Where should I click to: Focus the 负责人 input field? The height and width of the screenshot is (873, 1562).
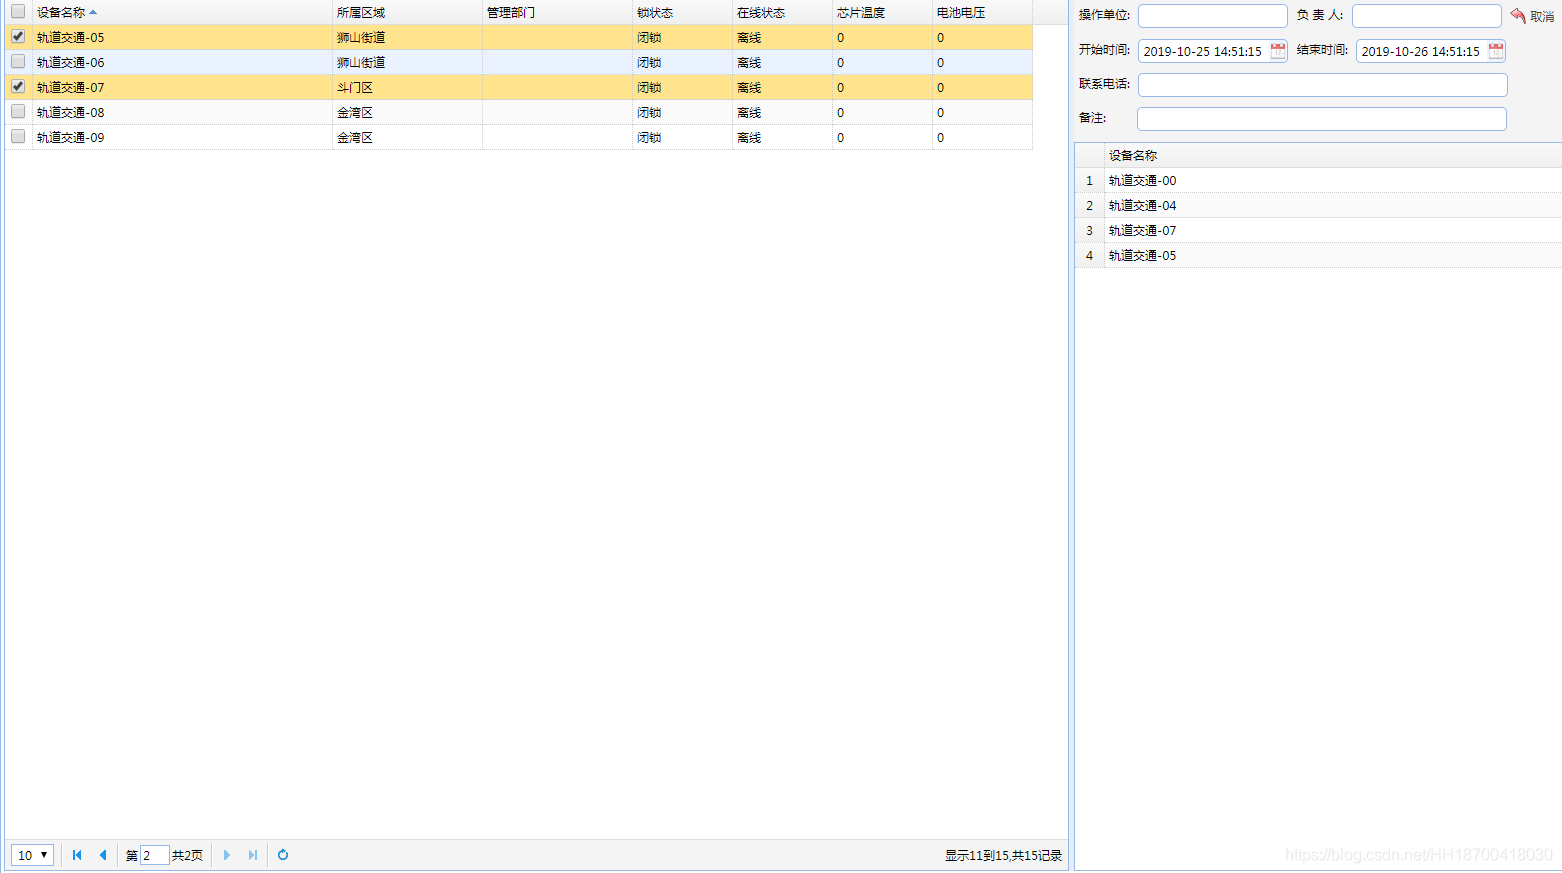click(1427, 16)
